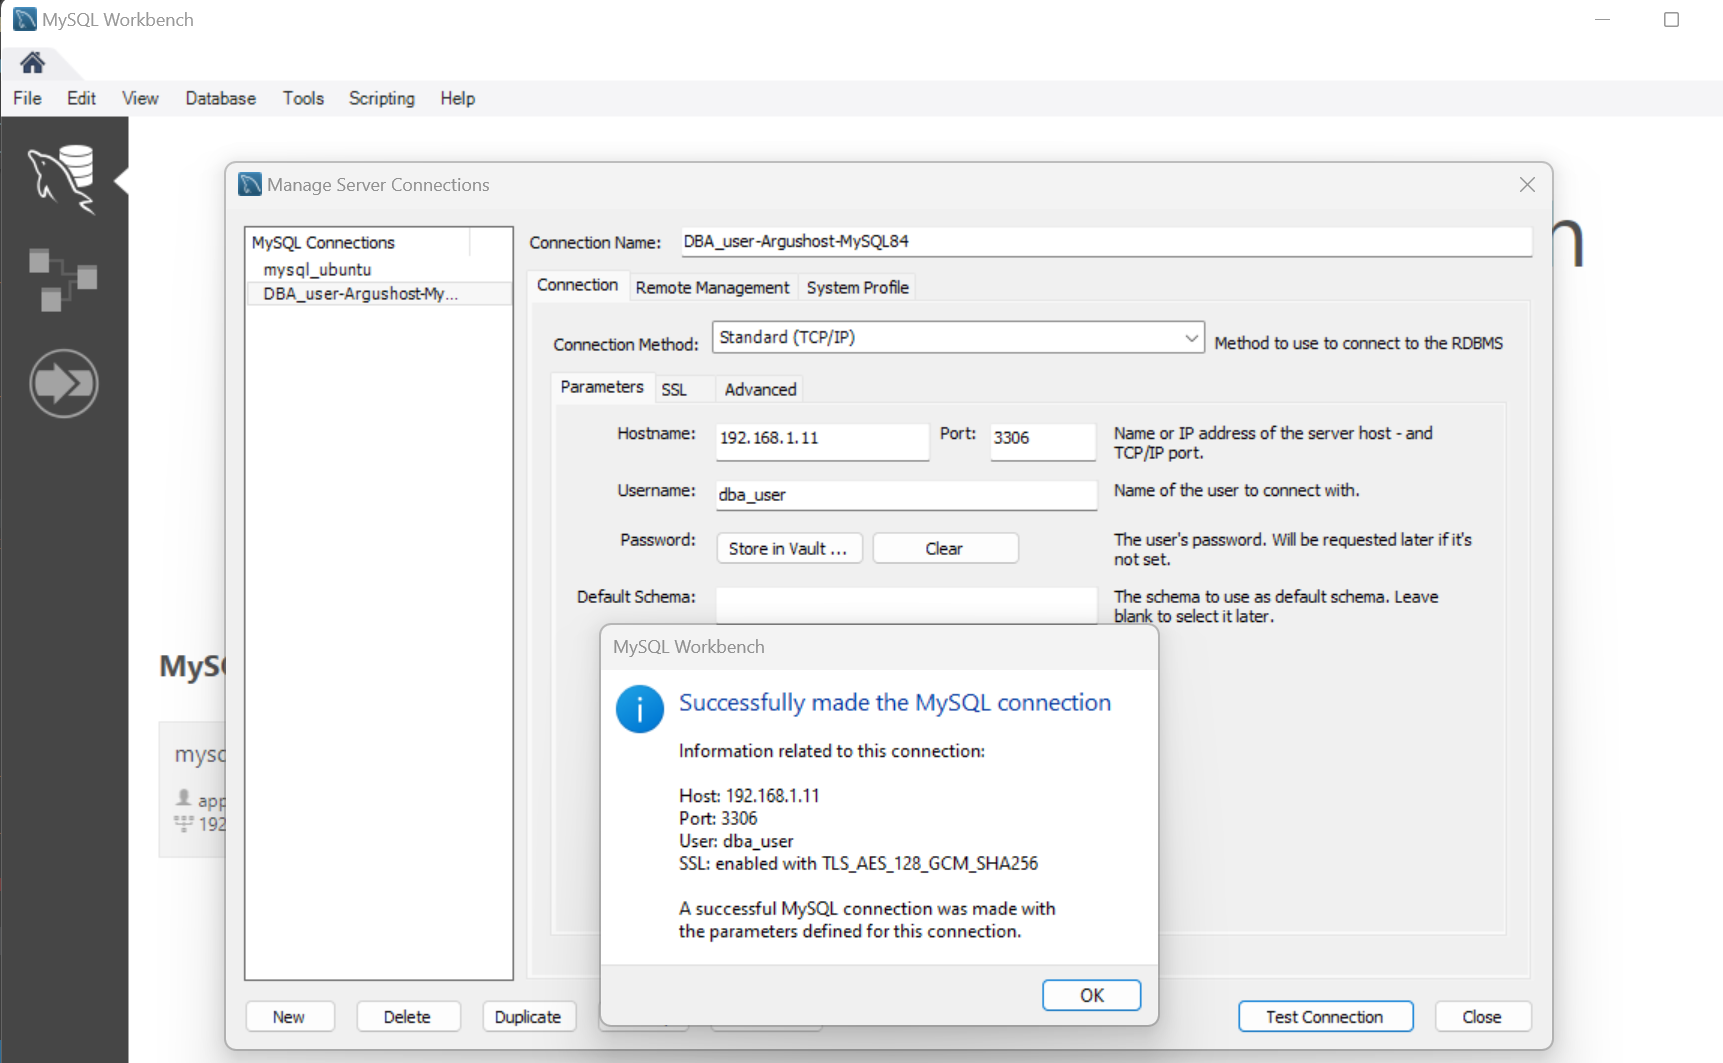
Task: Click the 'User: dba_user' line in popup
Action: coord(736,841)
